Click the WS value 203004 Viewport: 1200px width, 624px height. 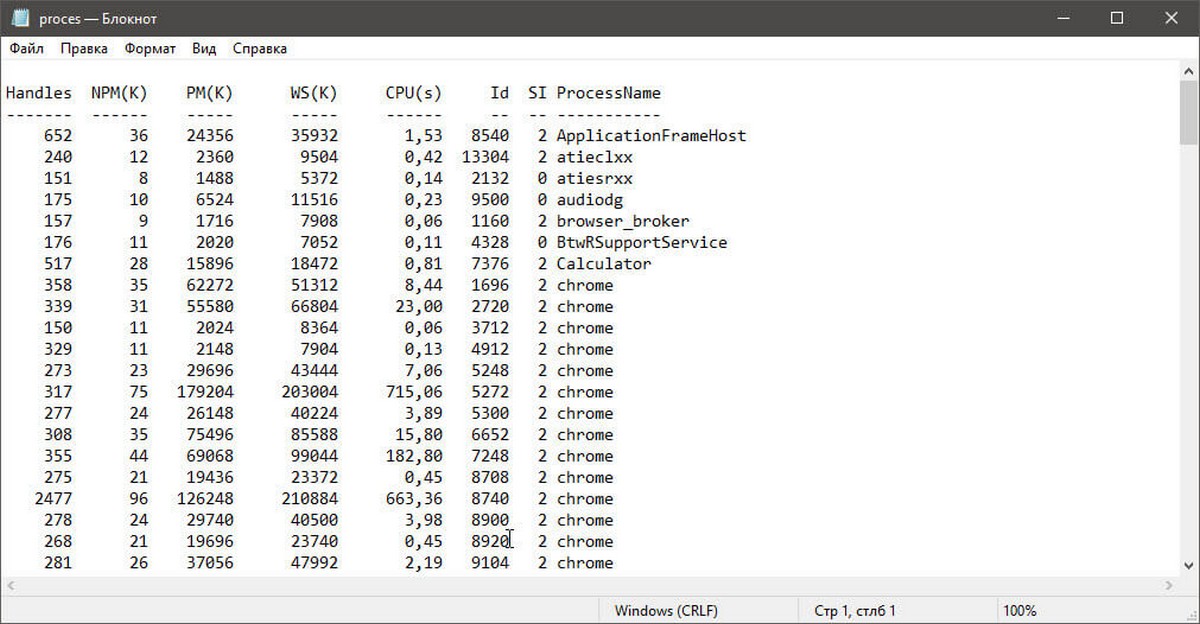coord(310,392)
